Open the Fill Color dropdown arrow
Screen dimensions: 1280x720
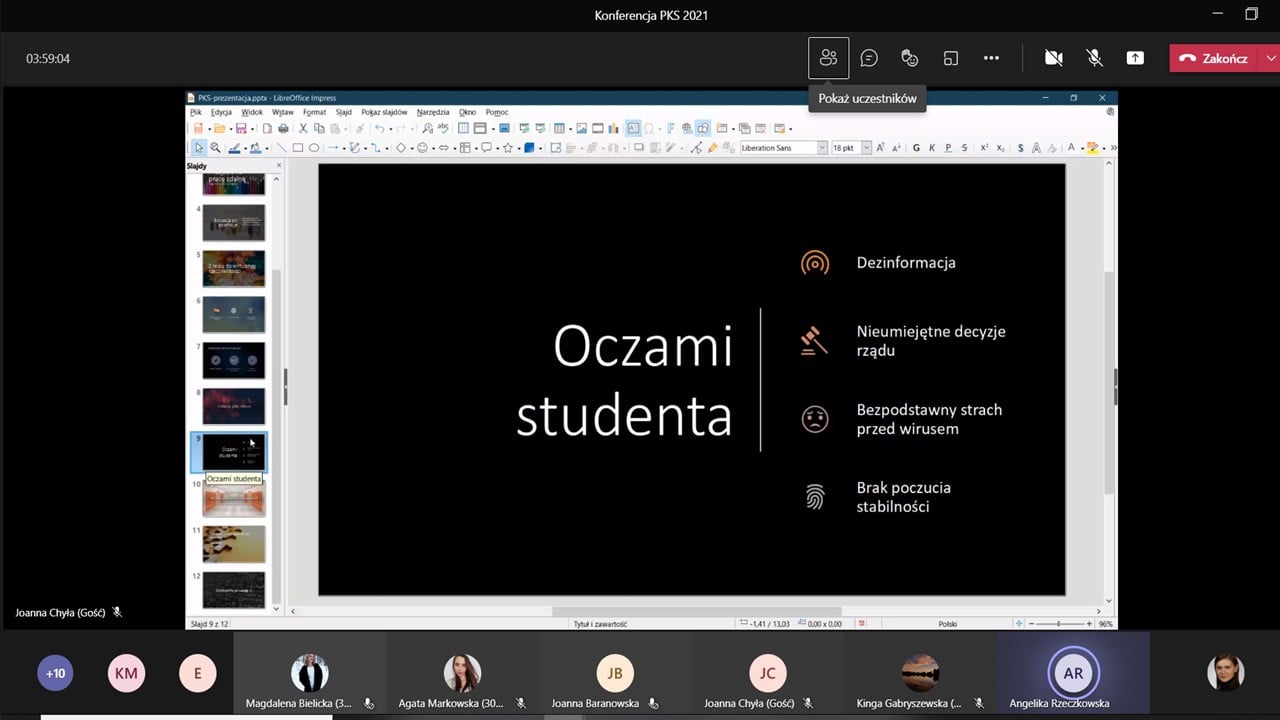[267, 148]
